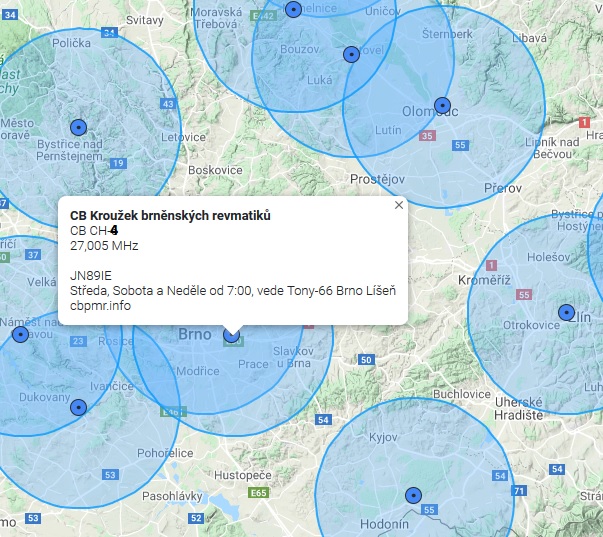This screenshot has height=537, width=603.
Task: Click the popup title CB Kroužek brněnských revmatiků
Action: (x=170, y=215)
